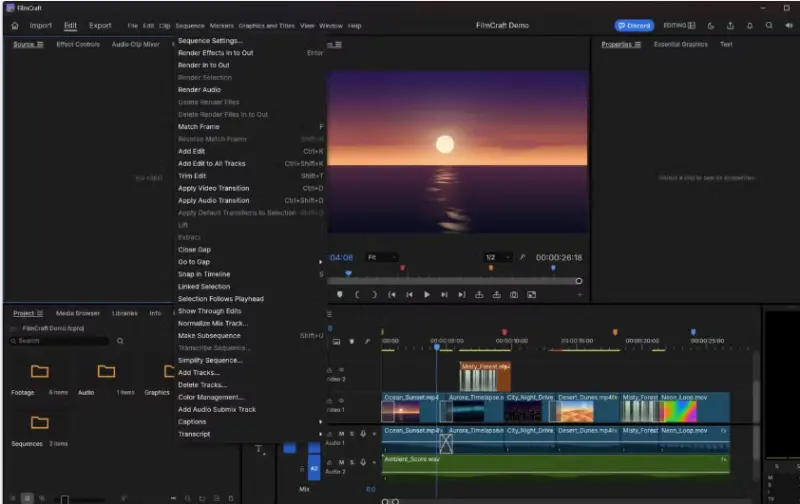800x504 pixels.
Task: Solo the Audio 1 track
Action: 352,434
